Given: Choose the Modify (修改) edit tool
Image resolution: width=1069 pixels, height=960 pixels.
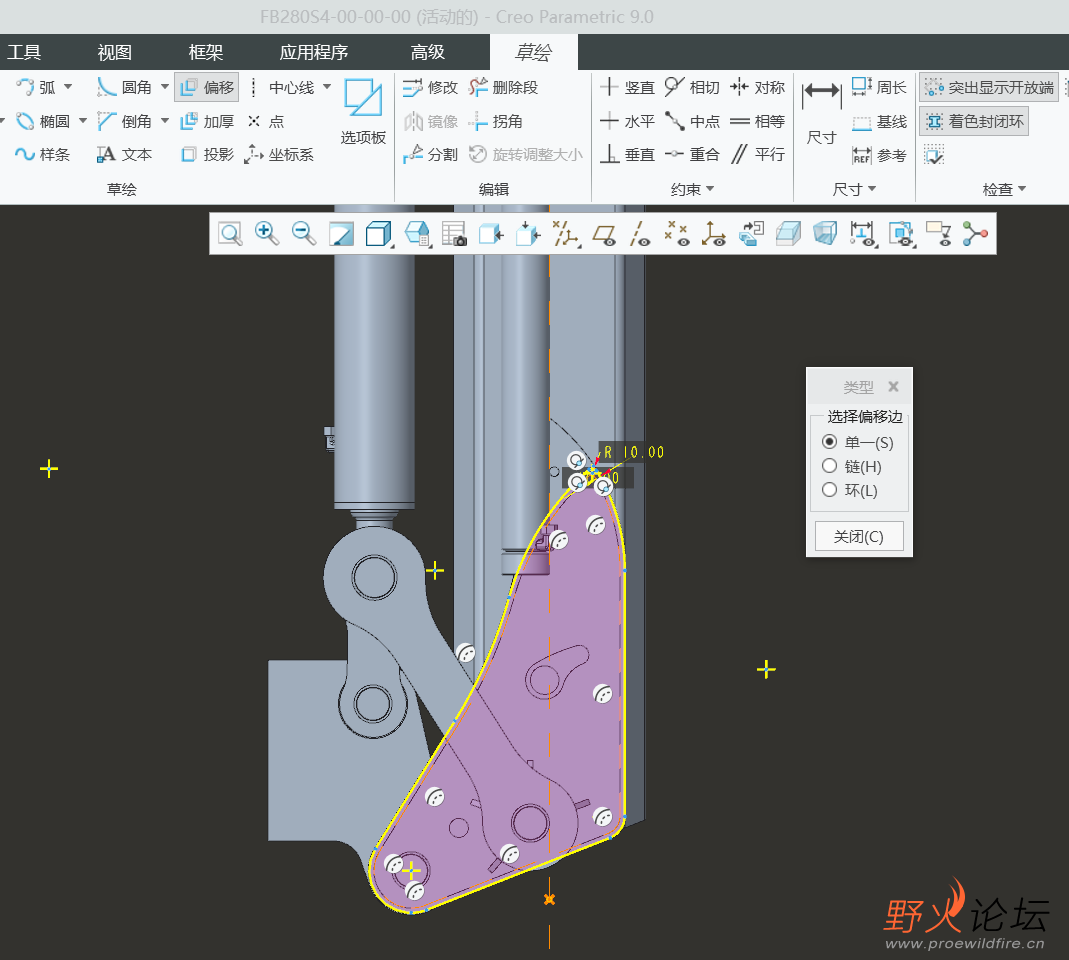Looking at the screenshot, I should [430, 87].
